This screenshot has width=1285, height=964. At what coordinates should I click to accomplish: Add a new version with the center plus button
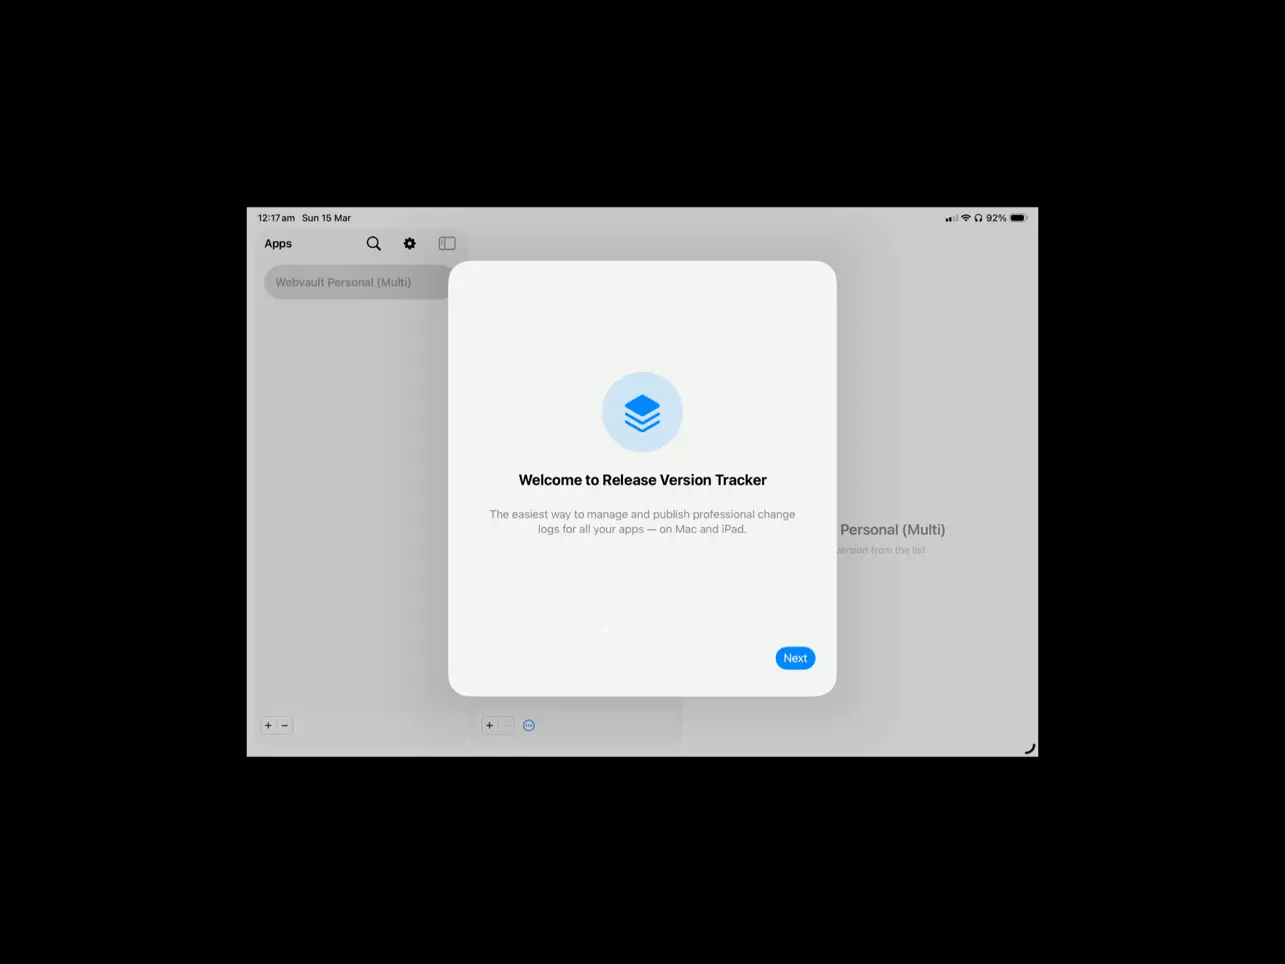pyautogui.click(x=489, y=725)
